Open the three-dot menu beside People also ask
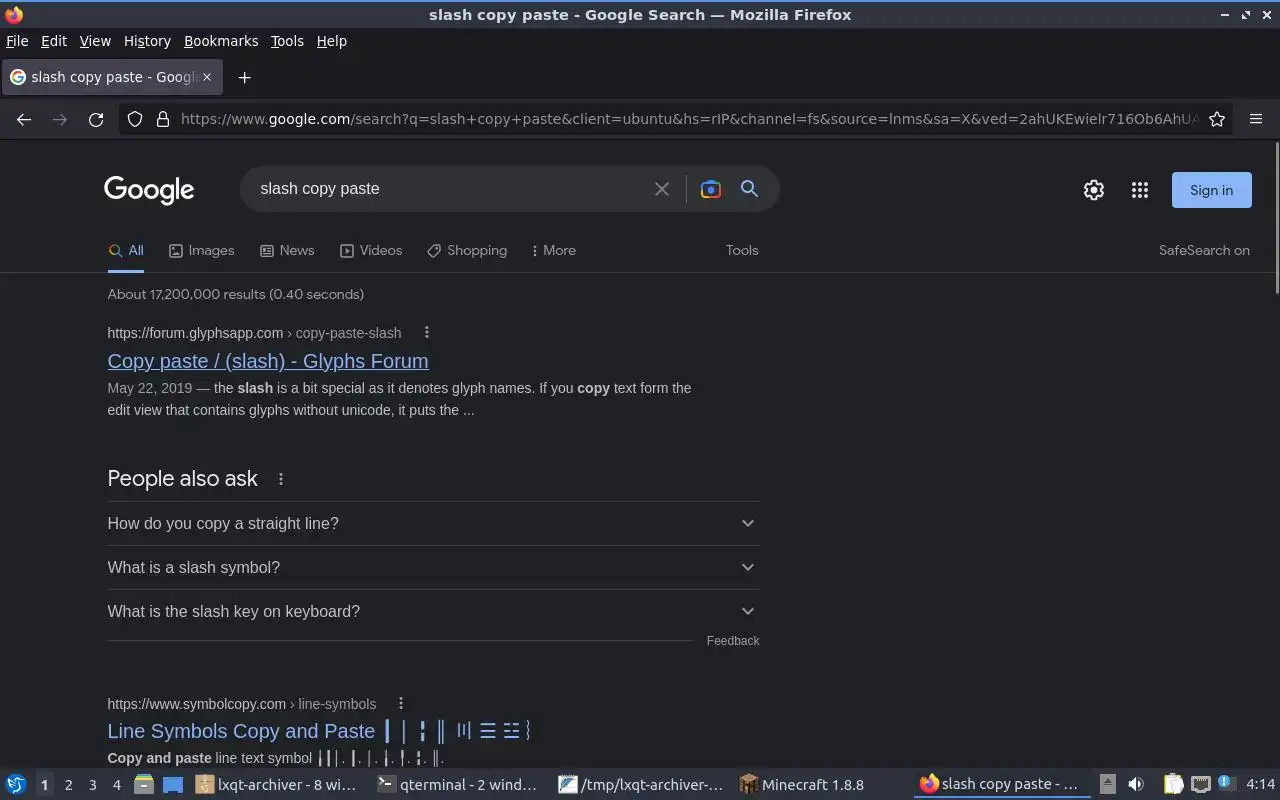Viewport: 1280px width, 800px height. 281,479
